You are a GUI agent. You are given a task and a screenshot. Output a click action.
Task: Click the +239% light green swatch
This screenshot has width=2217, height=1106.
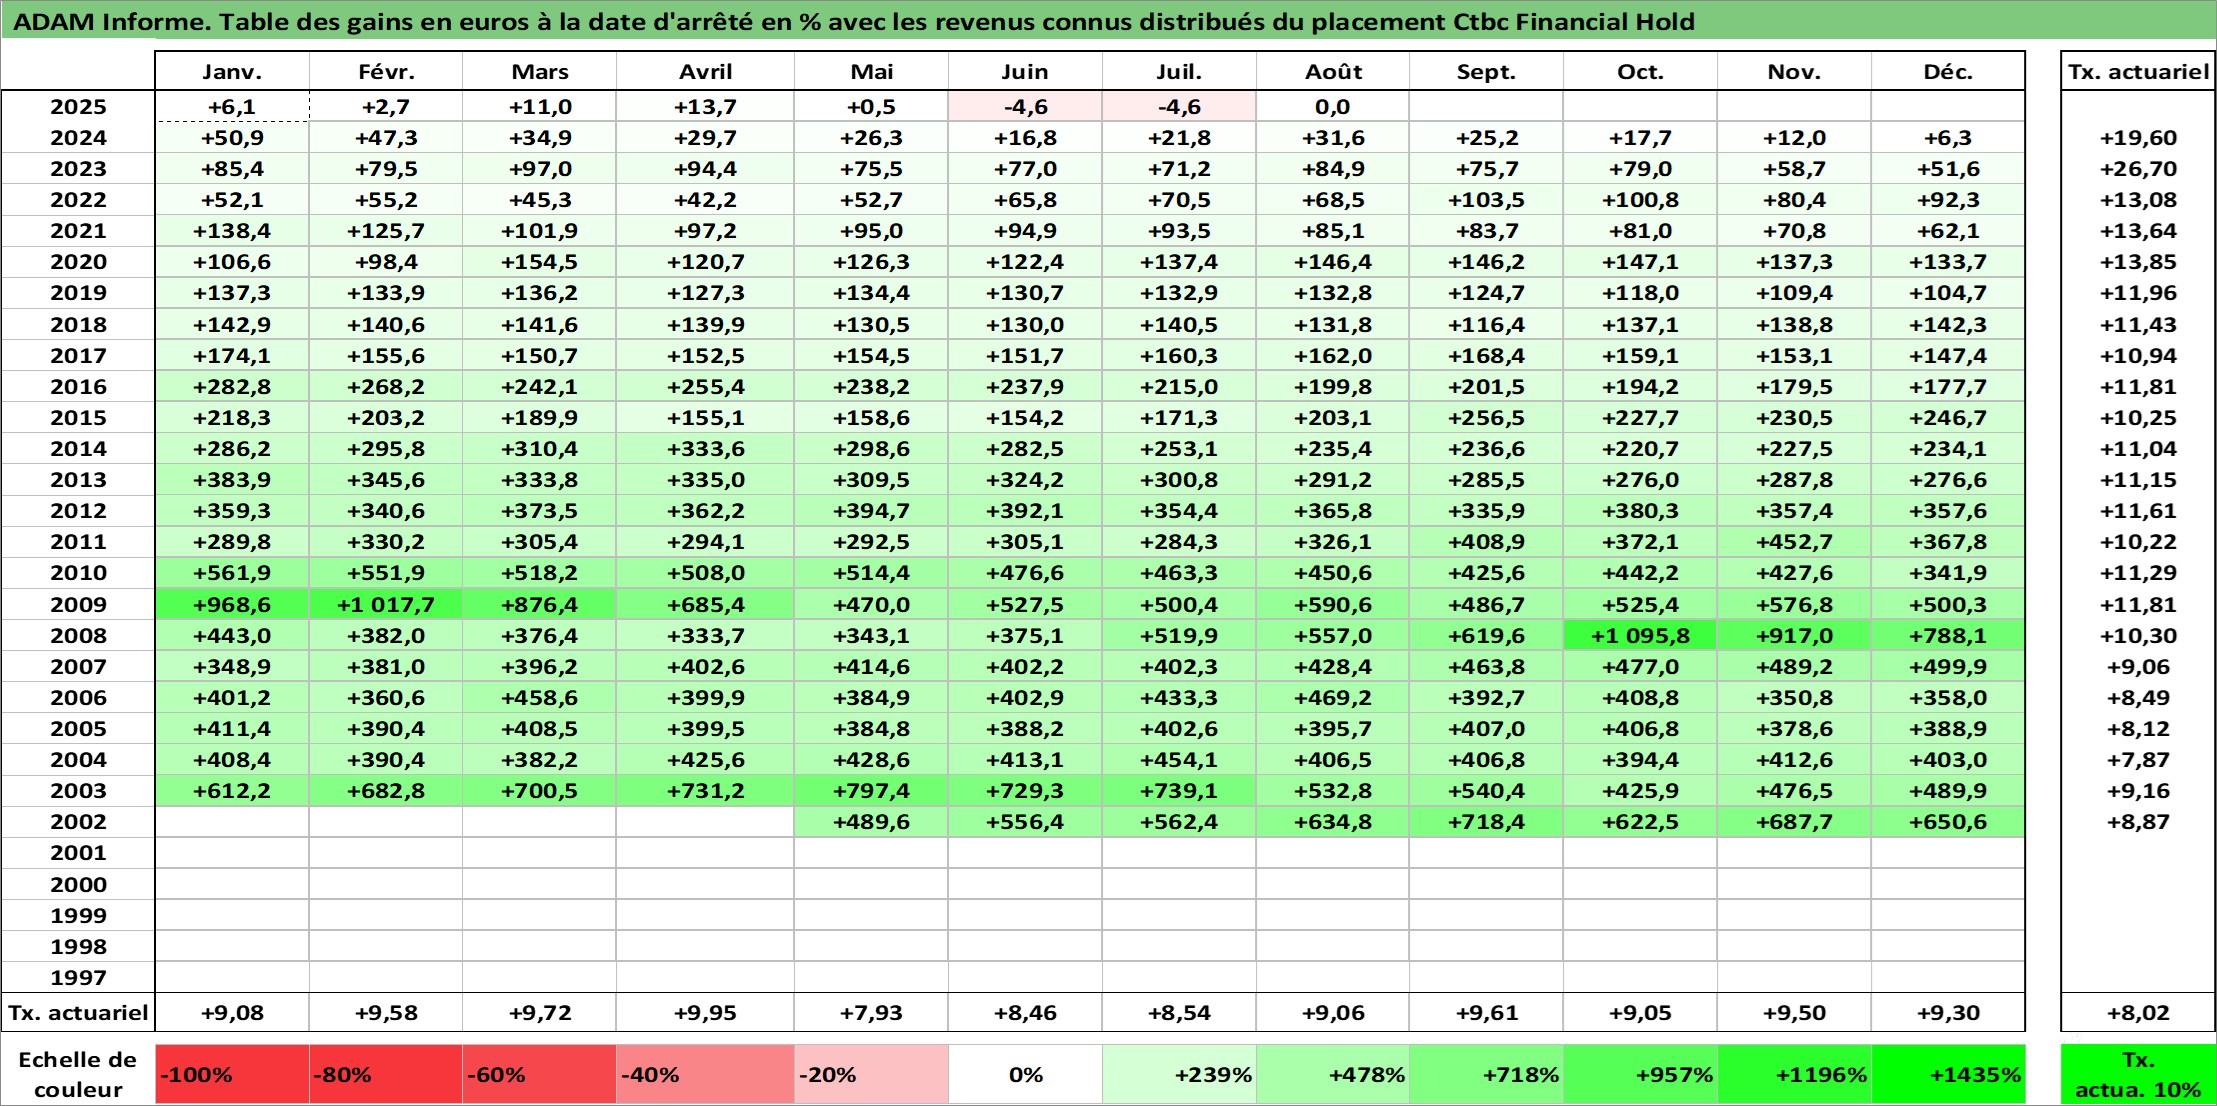pyautogui.click(x=1179, y=1075)
